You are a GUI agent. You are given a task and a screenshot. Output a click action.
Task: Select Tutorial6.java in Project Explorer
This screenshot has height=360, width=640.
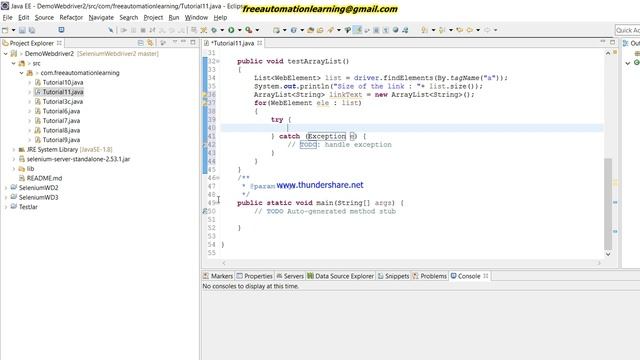61,111
